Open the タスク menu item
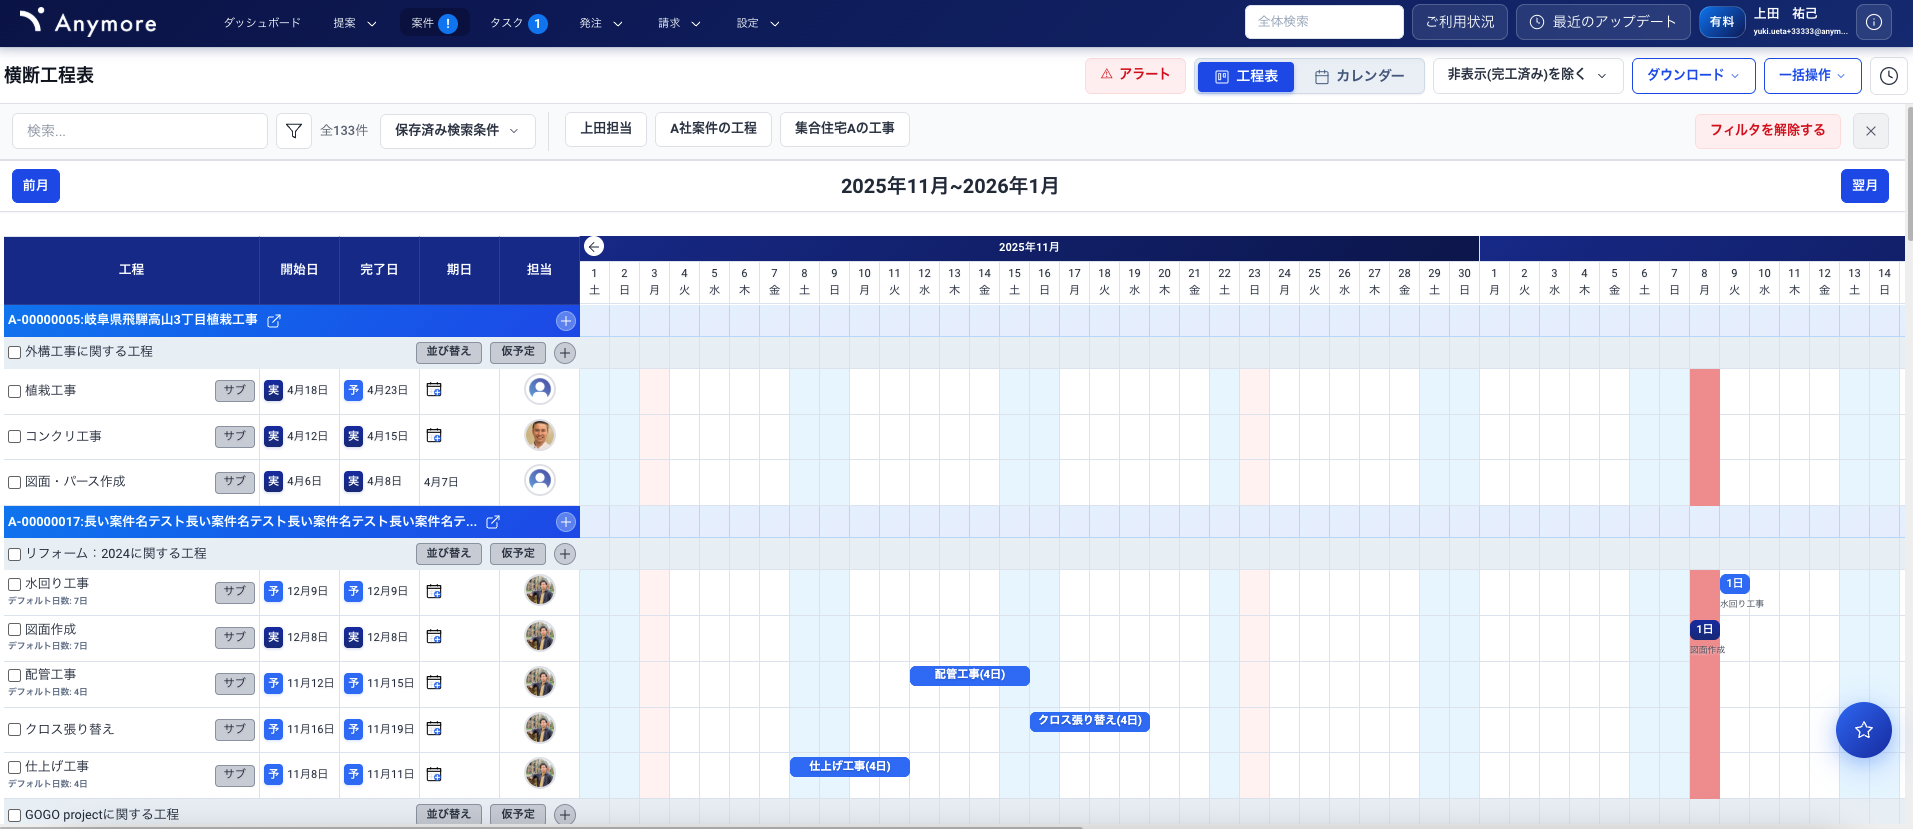The width and height of the screenshot is (1913, 829). pyautogui.click(x=518, y=23)
